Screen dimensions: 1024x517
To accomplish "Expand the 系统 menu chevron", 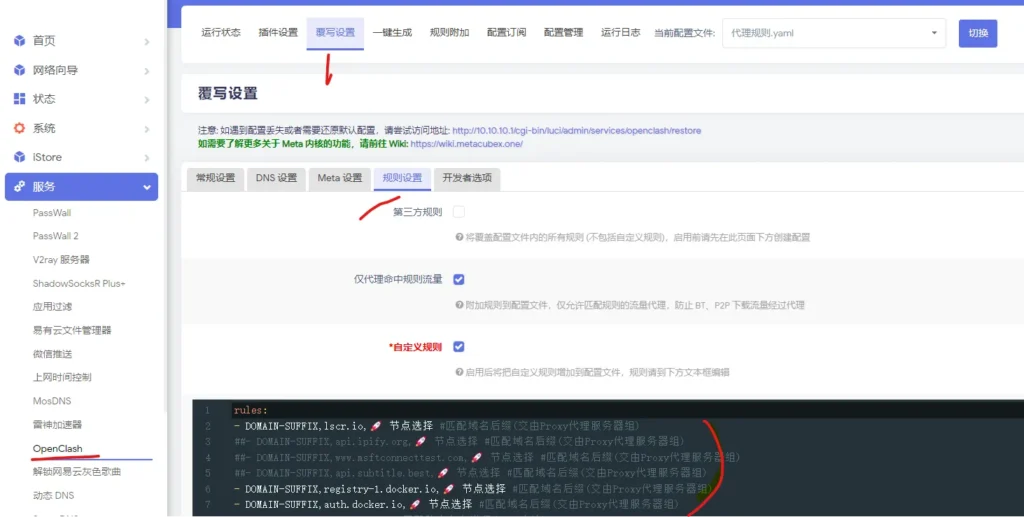I will click(147, 129).
